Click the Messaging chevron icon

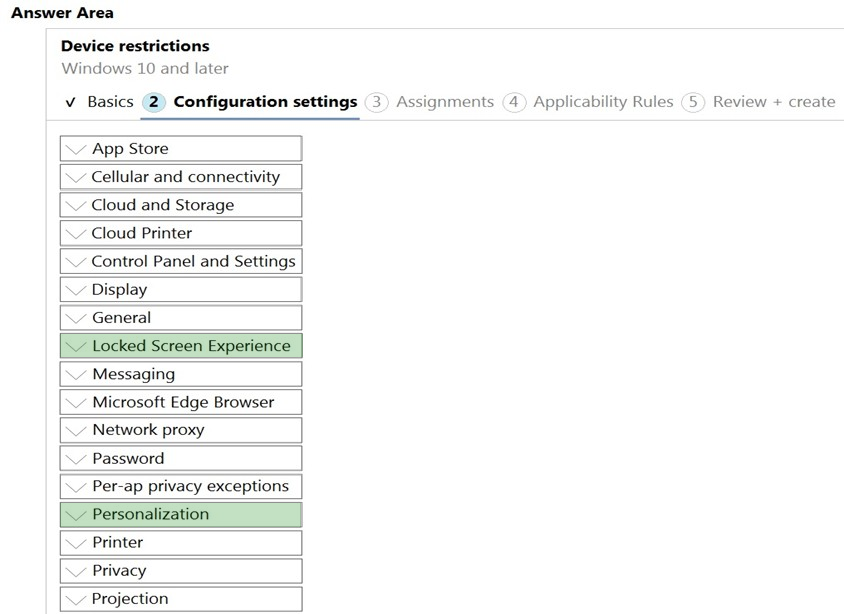[x=76, y=374]
